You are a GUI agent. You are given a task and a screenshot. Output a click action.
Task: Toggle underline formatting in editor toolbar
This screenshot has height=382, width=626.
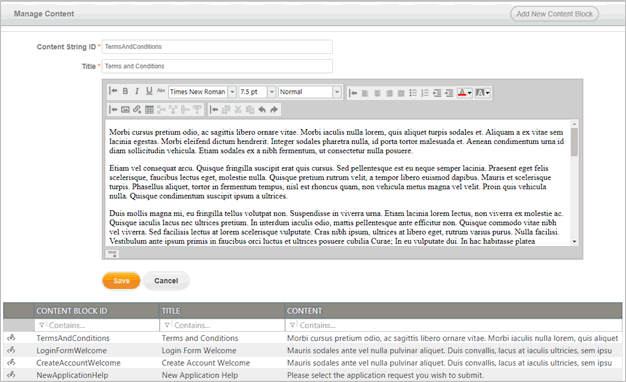coord(149,91)
